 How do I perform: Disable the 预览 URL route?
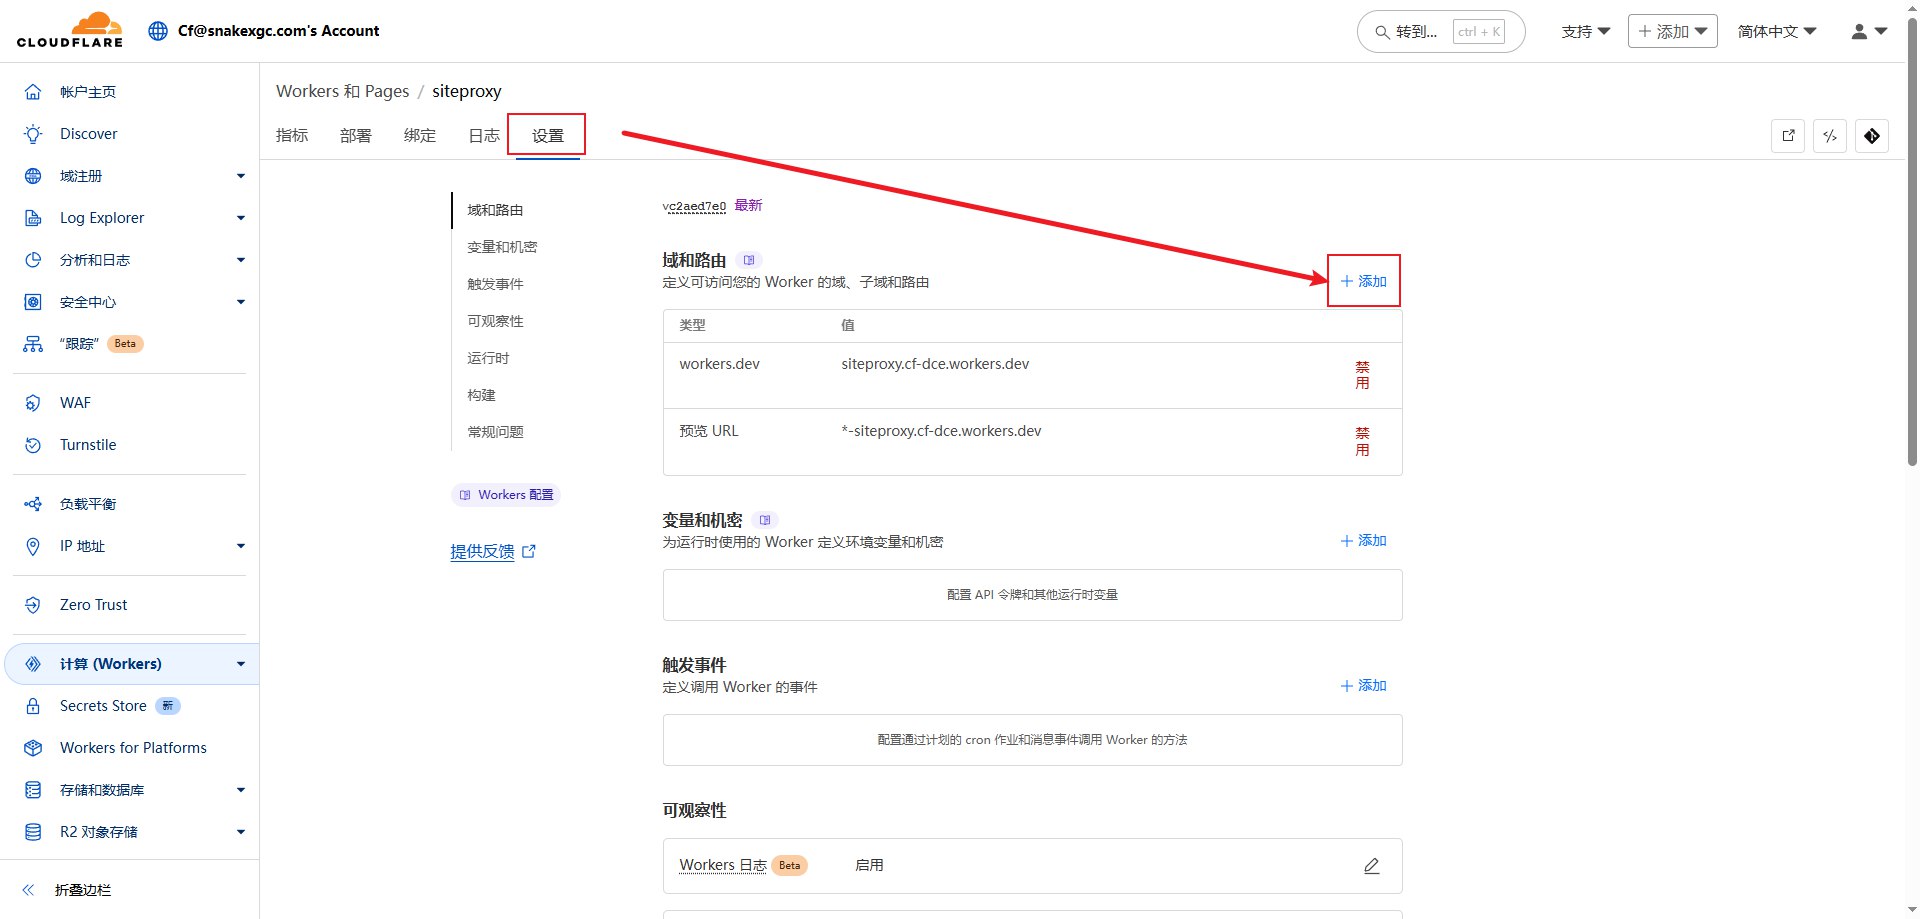point(1362,442)
